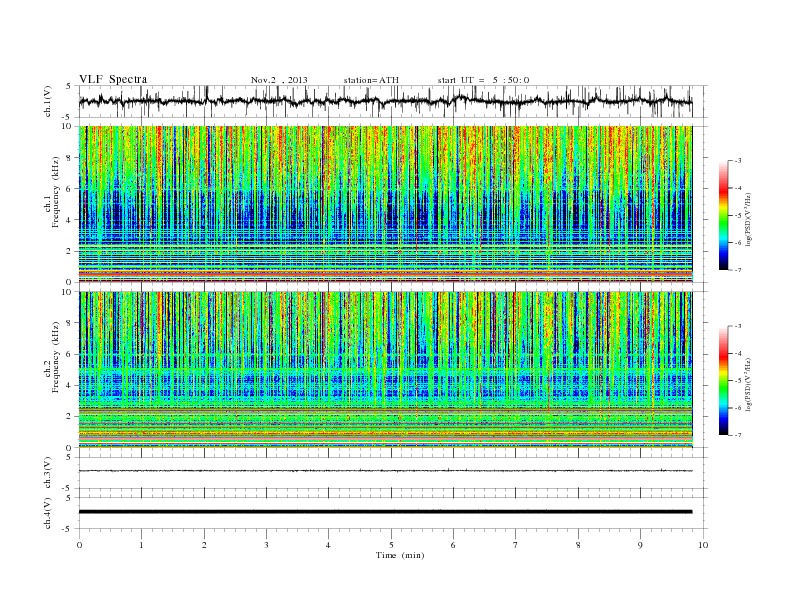Click time axis tick label "9"
Viewport: 792px width, 612px height.
640,545
